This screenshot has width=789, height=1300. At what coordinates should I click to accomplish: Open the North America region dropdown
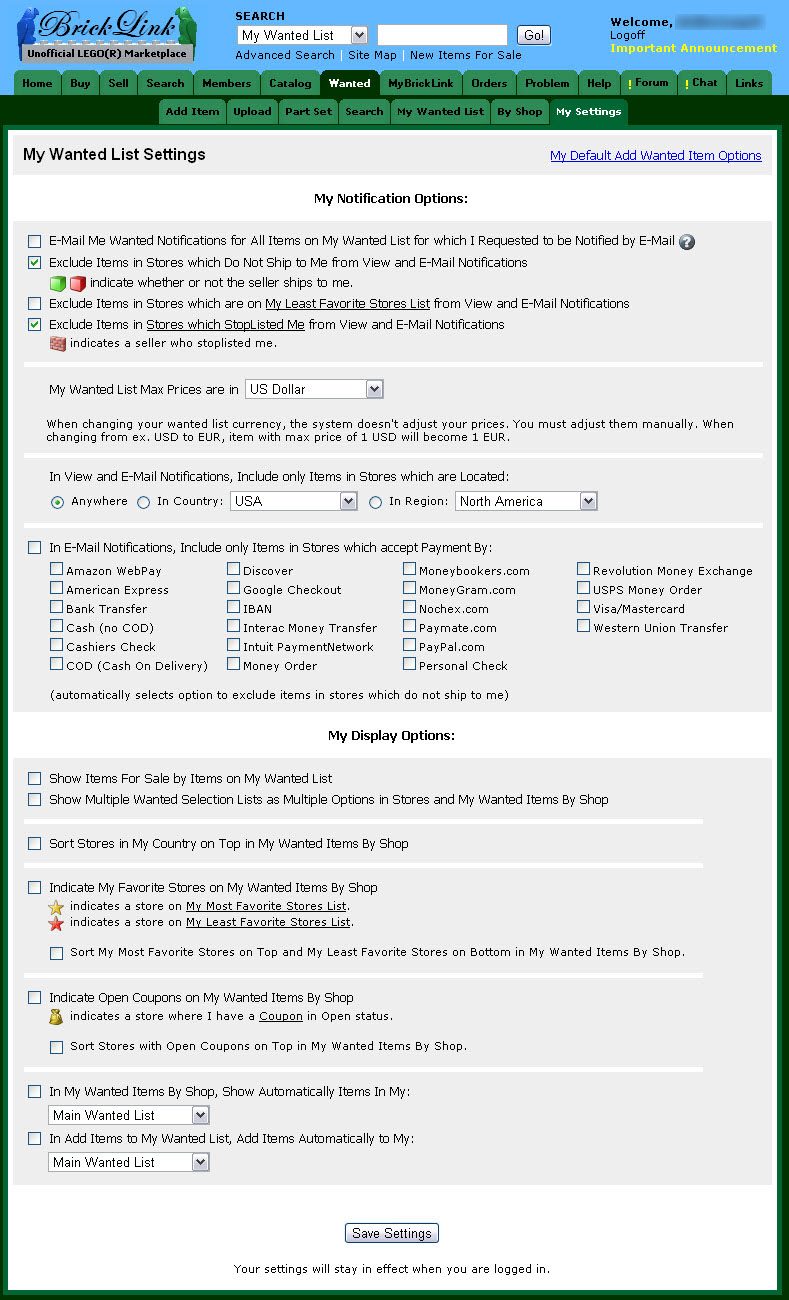(526, 501)
